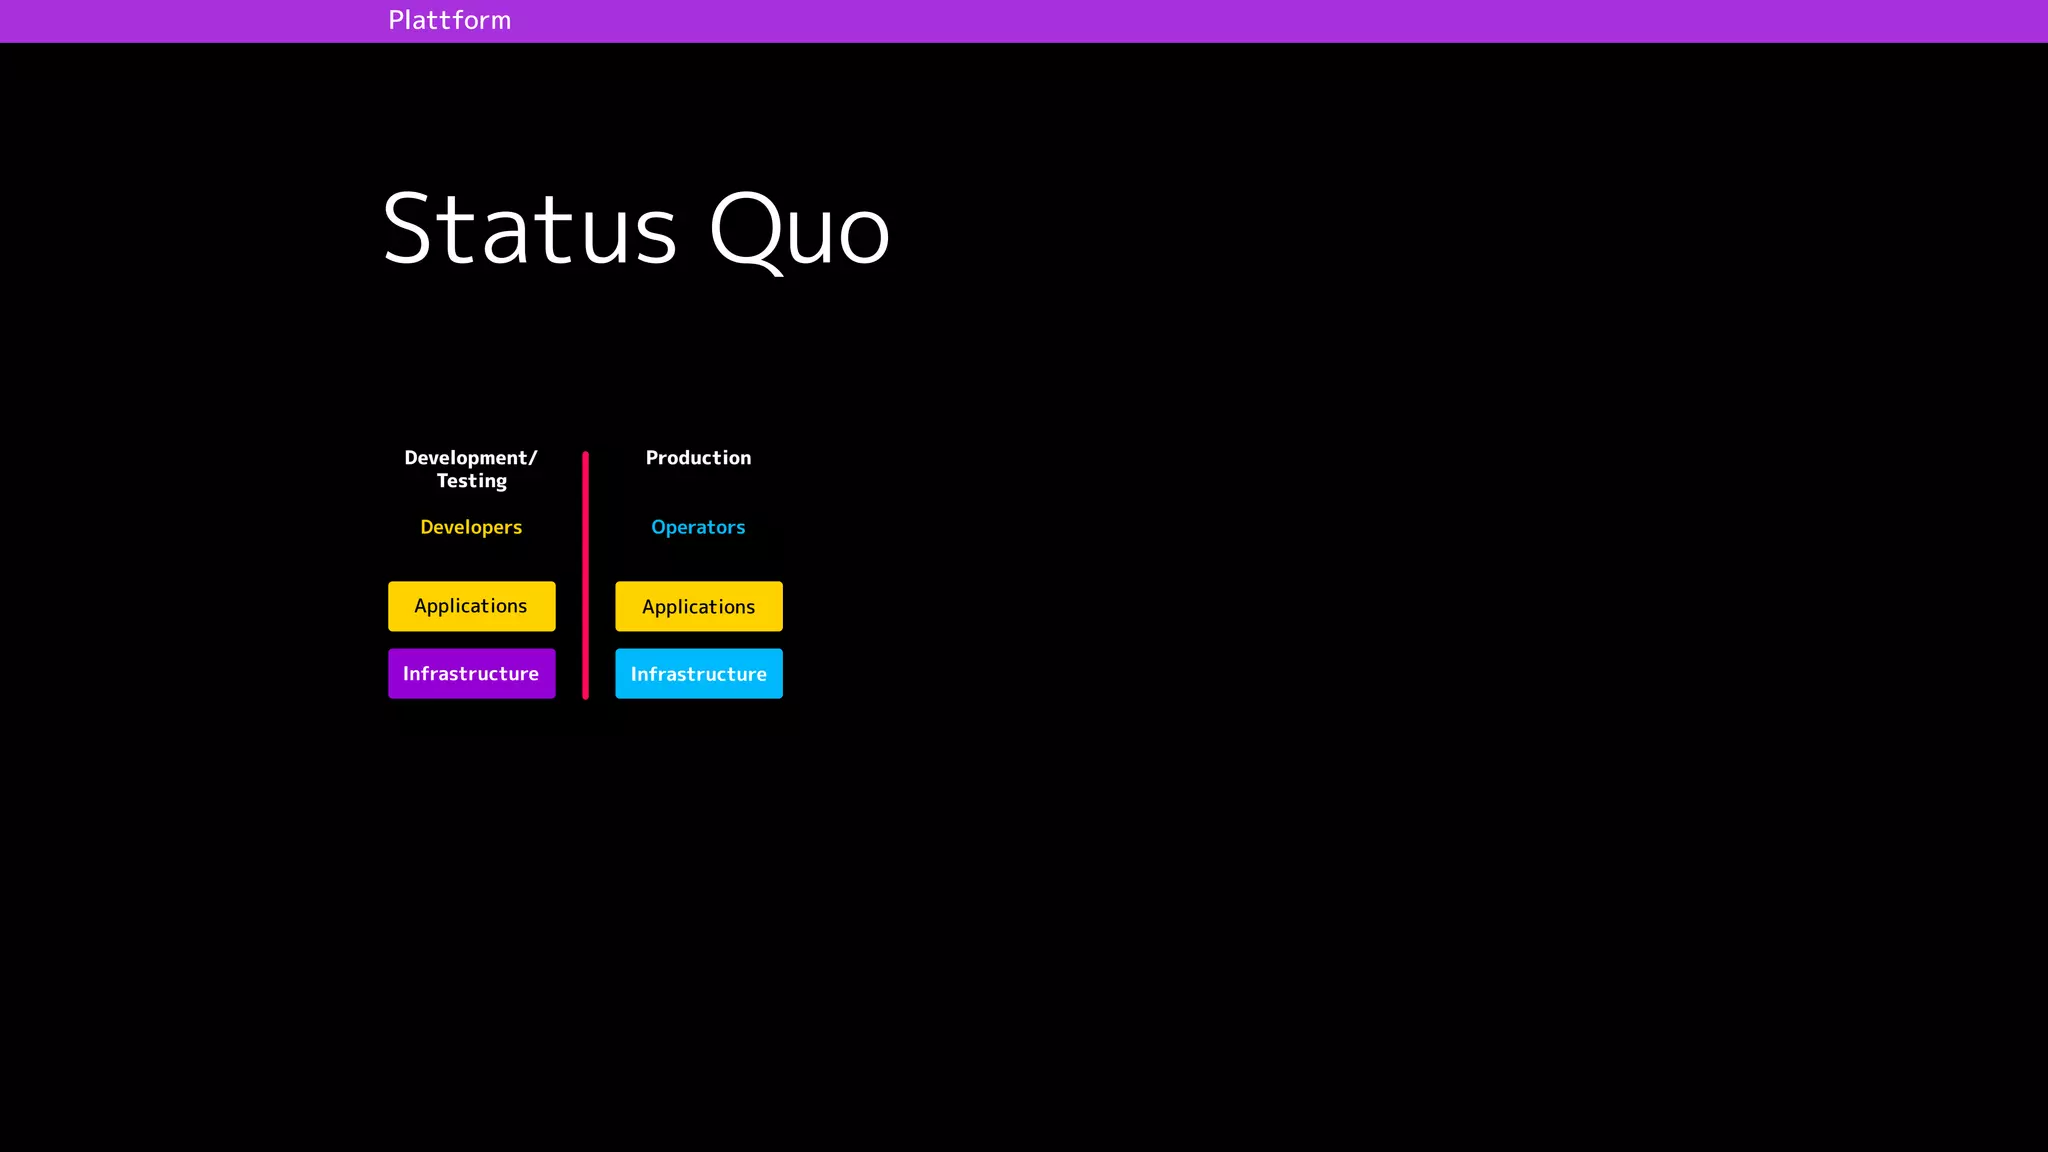Select the Testing heading line

(471, 481)
